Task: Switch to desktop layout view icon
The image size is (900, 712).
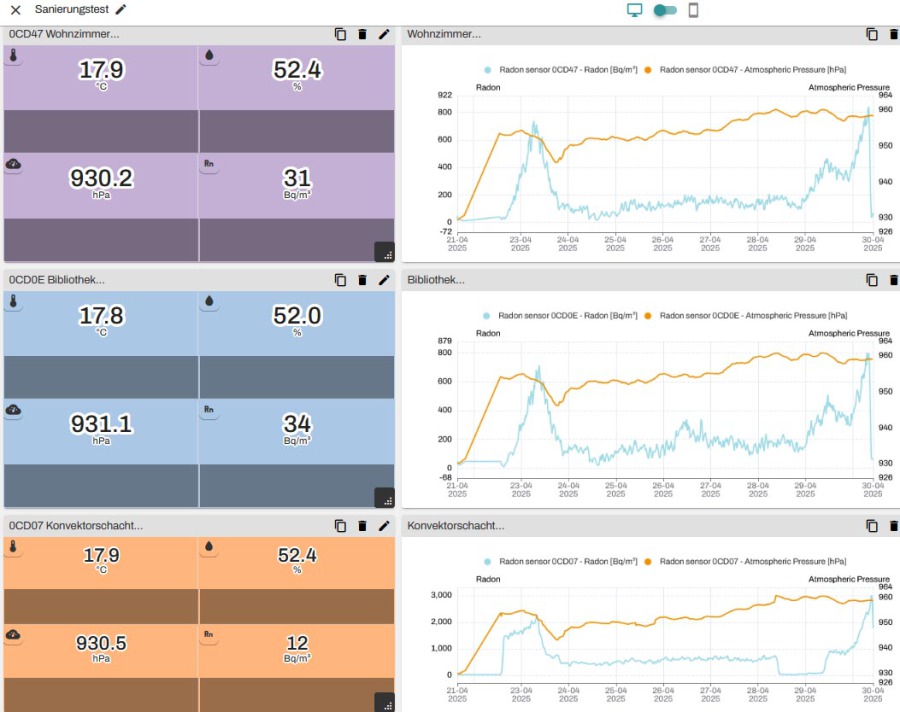Action: [x=634, y=10]
